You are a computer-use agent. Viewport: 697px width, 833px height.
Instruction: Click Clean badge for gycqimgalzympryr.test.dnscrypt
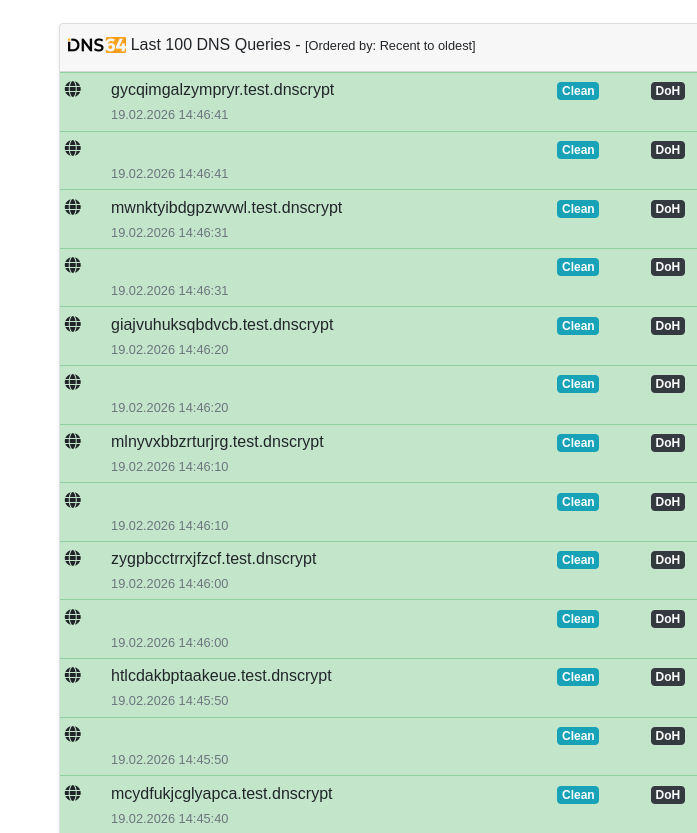click(x=577, y=91)
